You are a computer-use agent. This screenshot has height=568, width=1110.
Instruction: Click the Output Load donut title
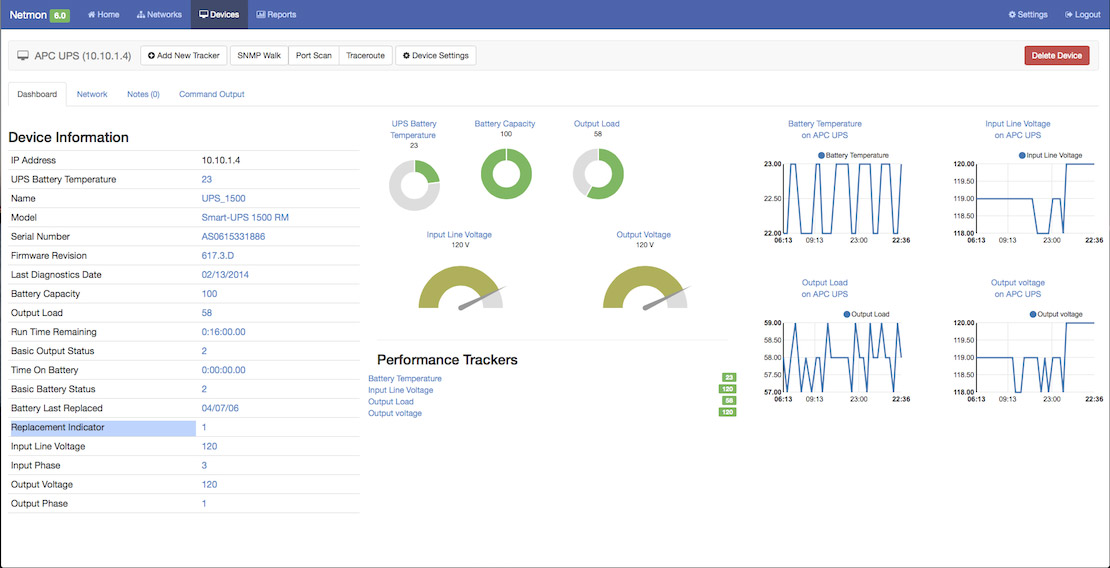pos(597,123)
